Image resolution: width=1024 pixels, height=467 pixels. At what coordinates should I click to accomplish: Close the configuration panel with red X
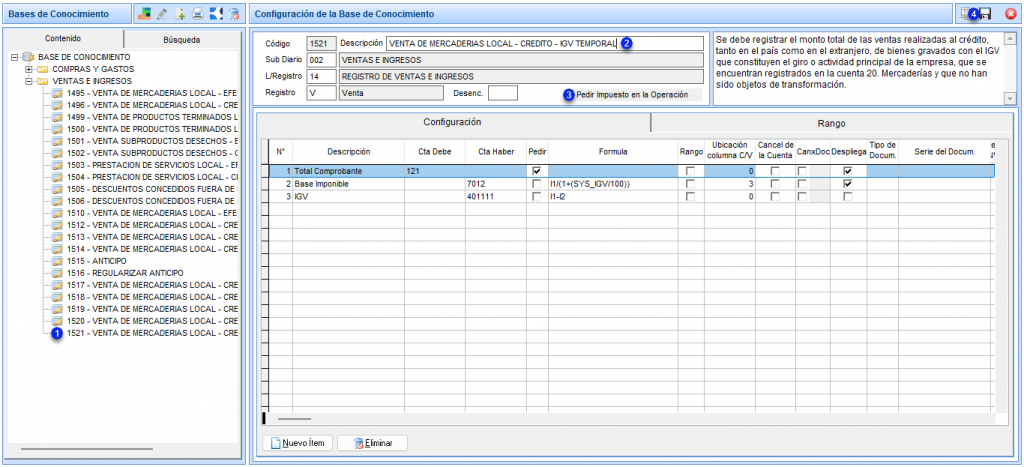tap(1011, 13)
